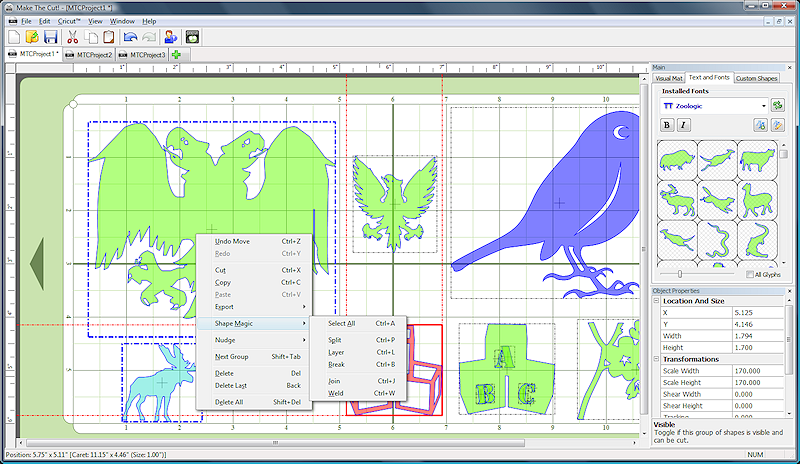Collapse the Location And Size section
The image size is (800, 464).
coord(657,301)
